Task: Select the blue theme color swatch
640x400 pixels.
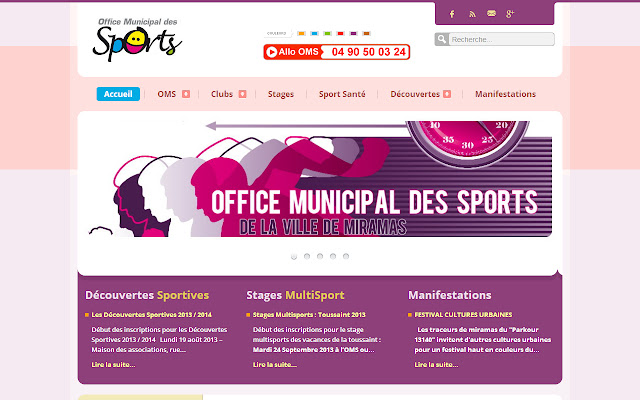Action: [314, 33]
